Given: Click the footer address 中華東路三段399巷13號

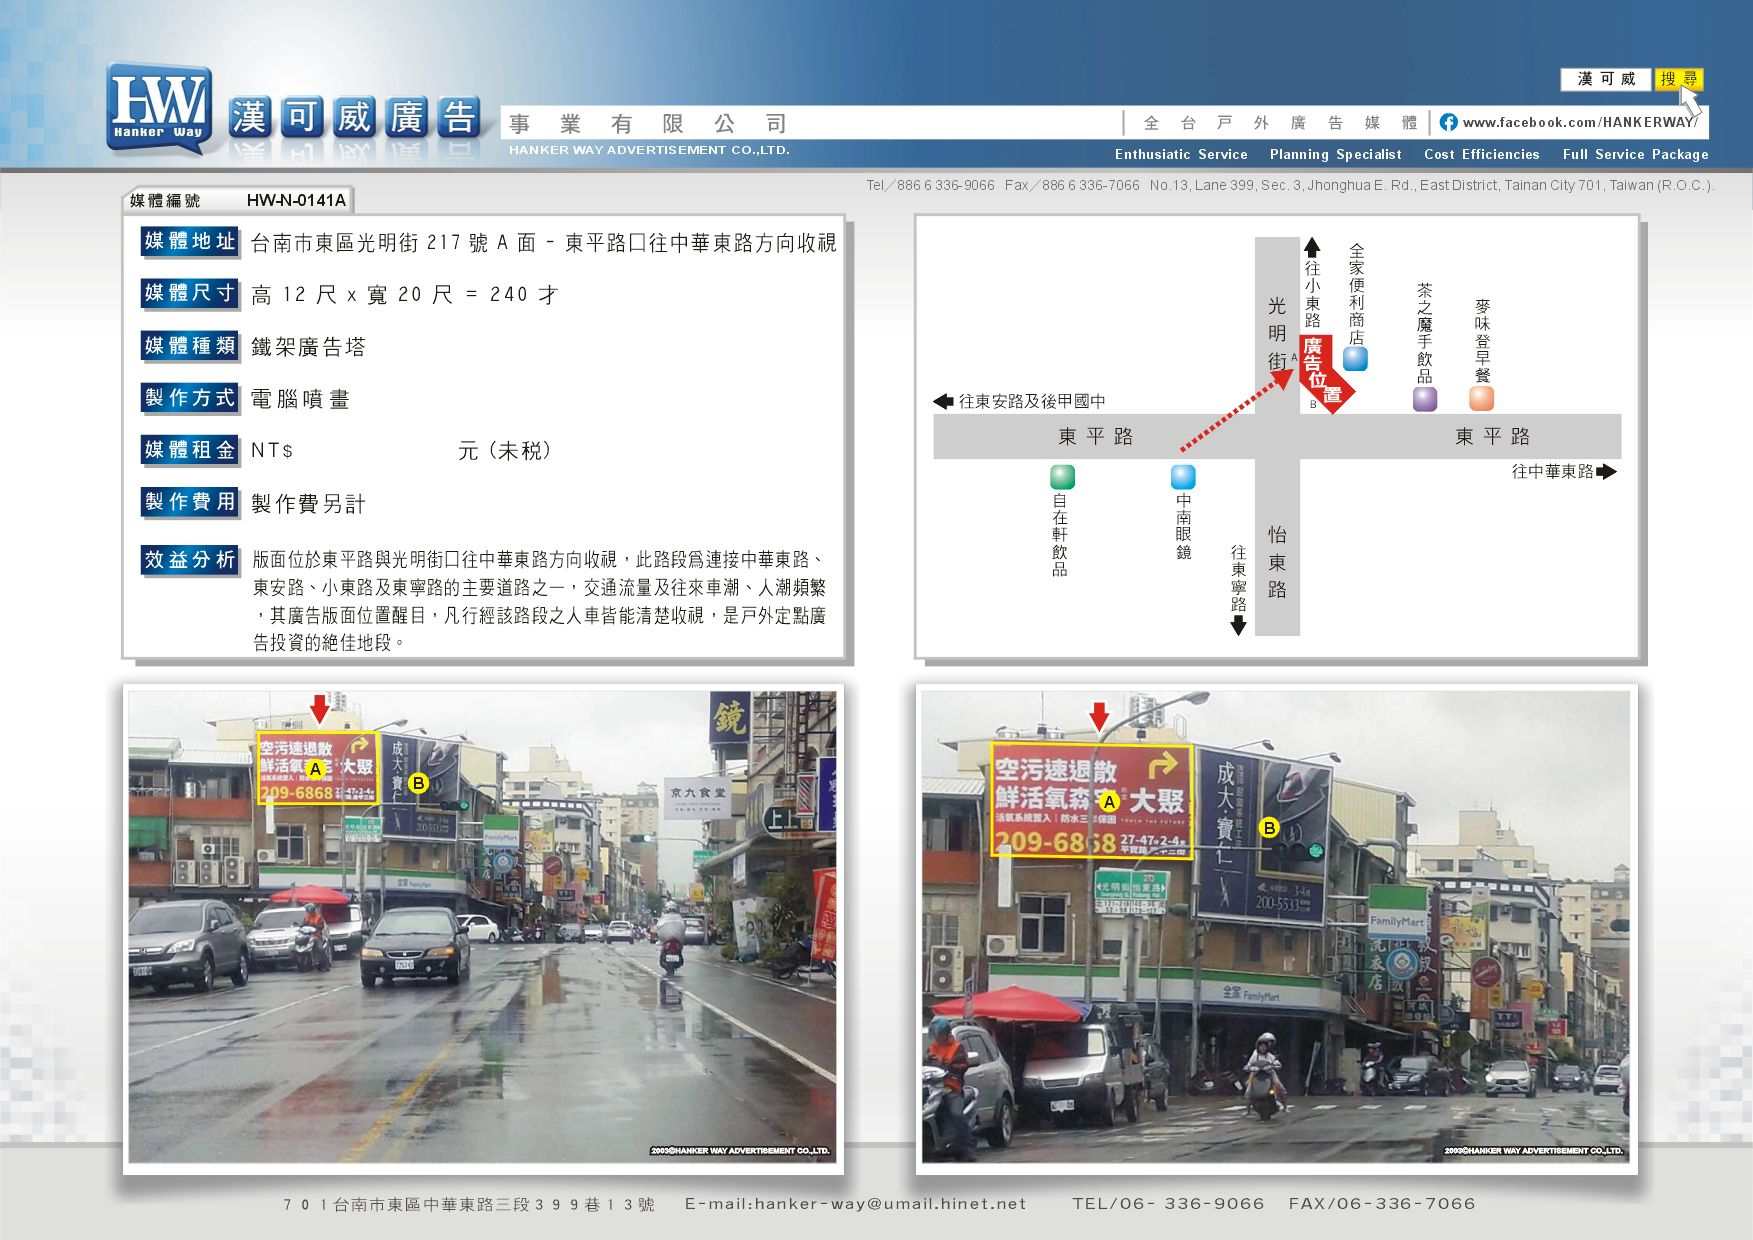Looking at the screenshot, I should pos(468,1204).
